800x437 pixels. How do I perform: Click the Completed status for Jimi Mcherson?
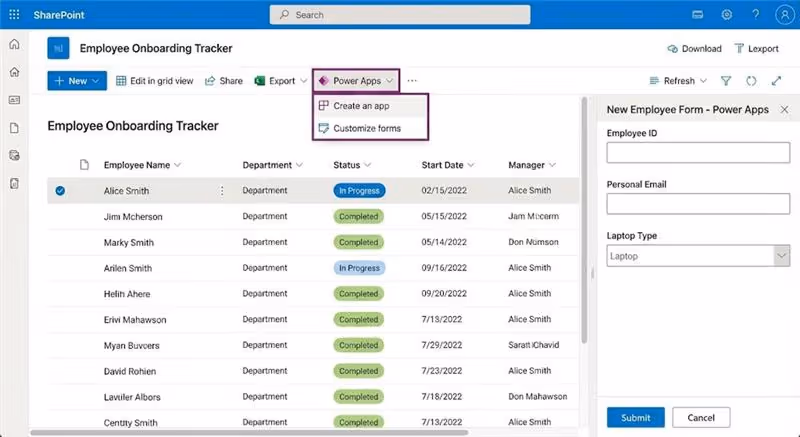(358, 216)
